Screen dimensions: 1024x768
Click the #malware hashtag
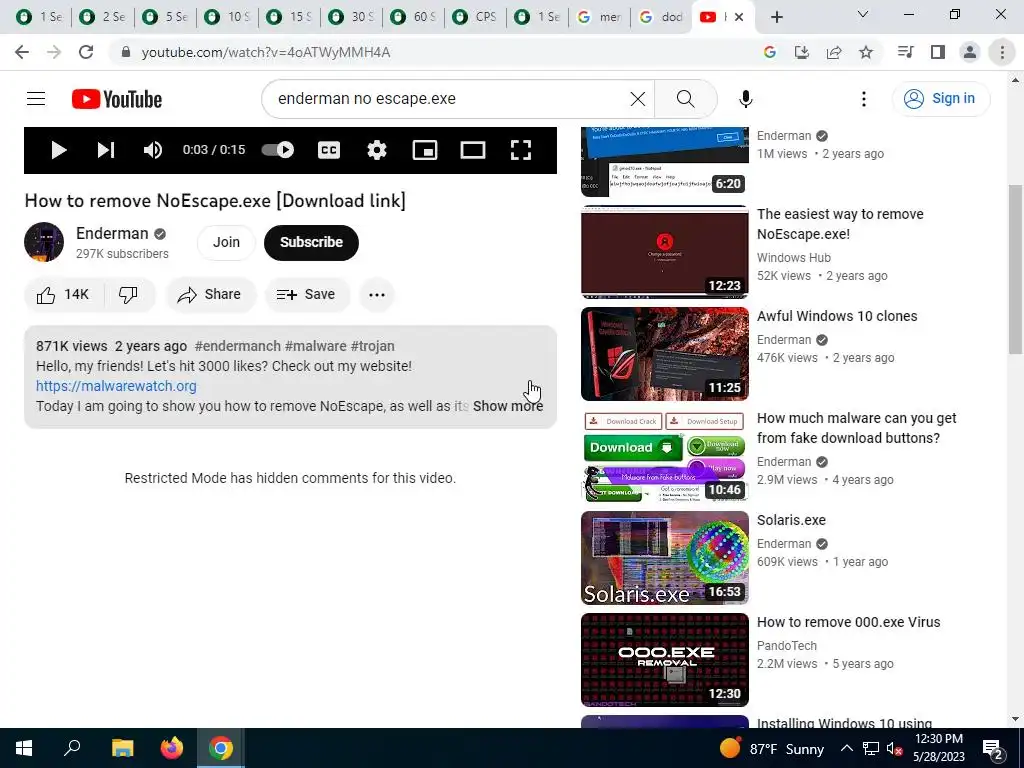pyautogui.click(x=315, y=346)
